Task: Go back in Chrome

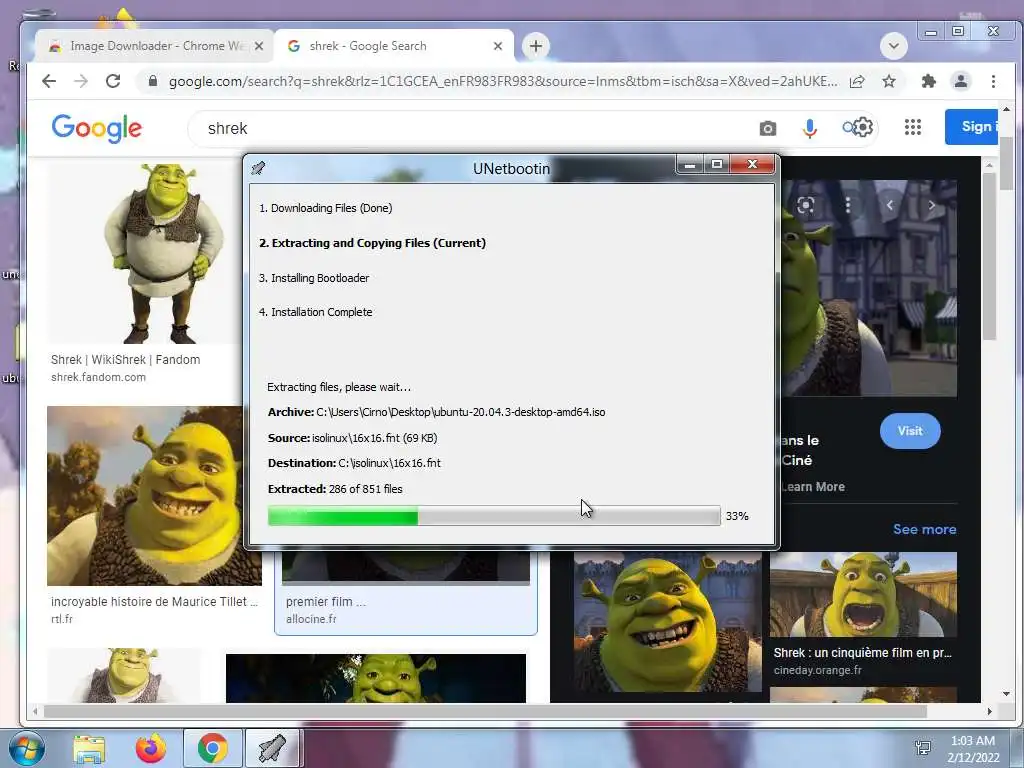Action: pos(49,81)
